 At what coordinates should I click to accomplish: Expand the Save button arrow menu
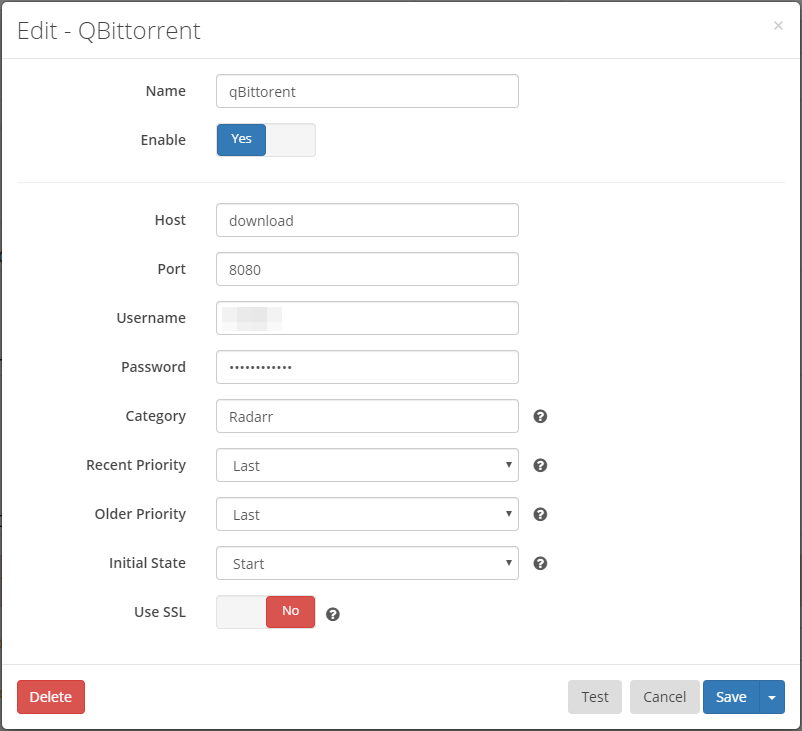click(772, 697)
